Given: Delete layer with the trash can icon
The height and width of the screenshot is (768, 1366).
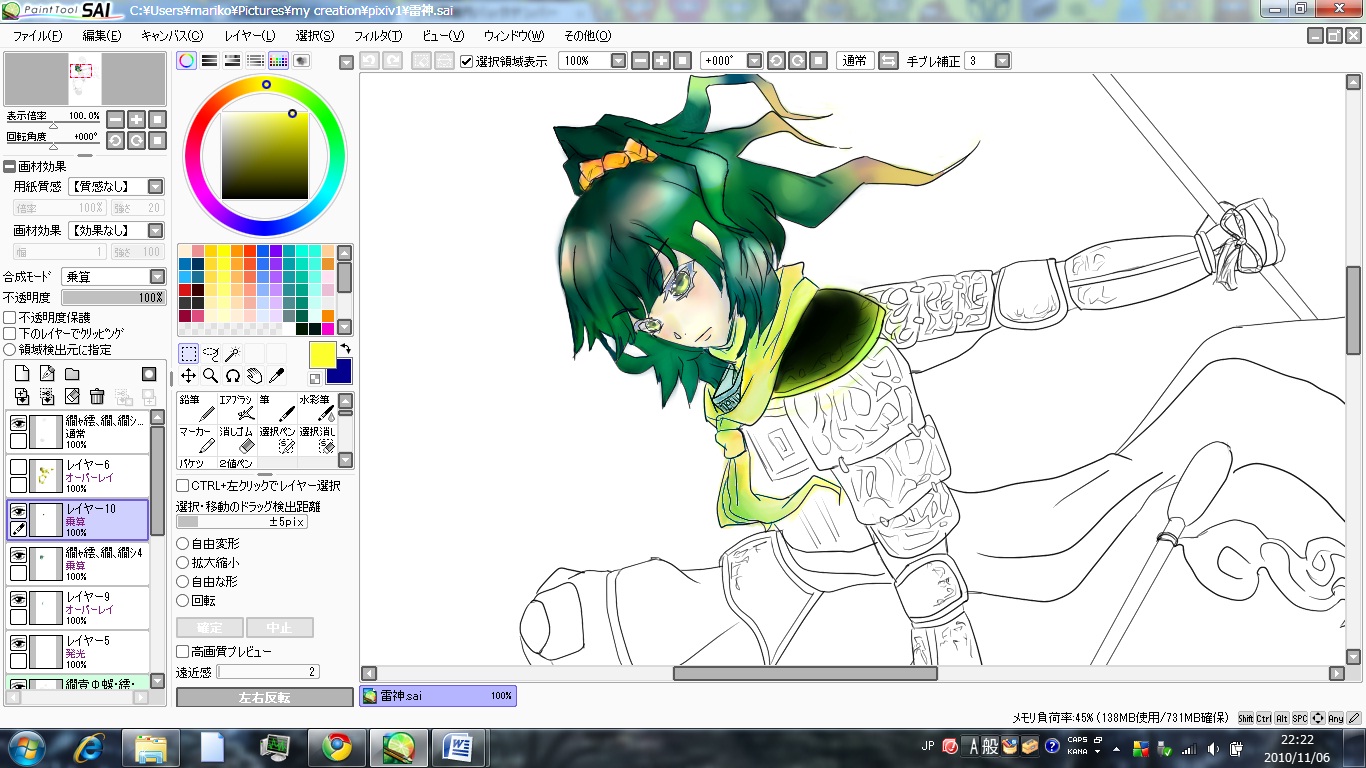Looking at the screenshot, I should 97,397.
